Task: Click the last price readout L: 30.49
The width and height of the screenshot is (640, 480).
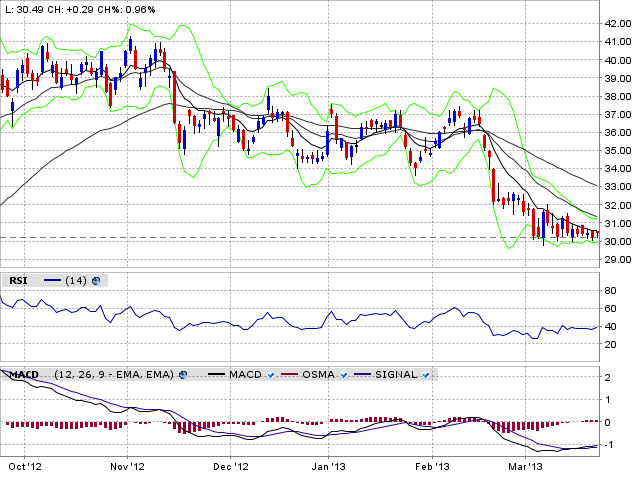Action: (29, 8)
